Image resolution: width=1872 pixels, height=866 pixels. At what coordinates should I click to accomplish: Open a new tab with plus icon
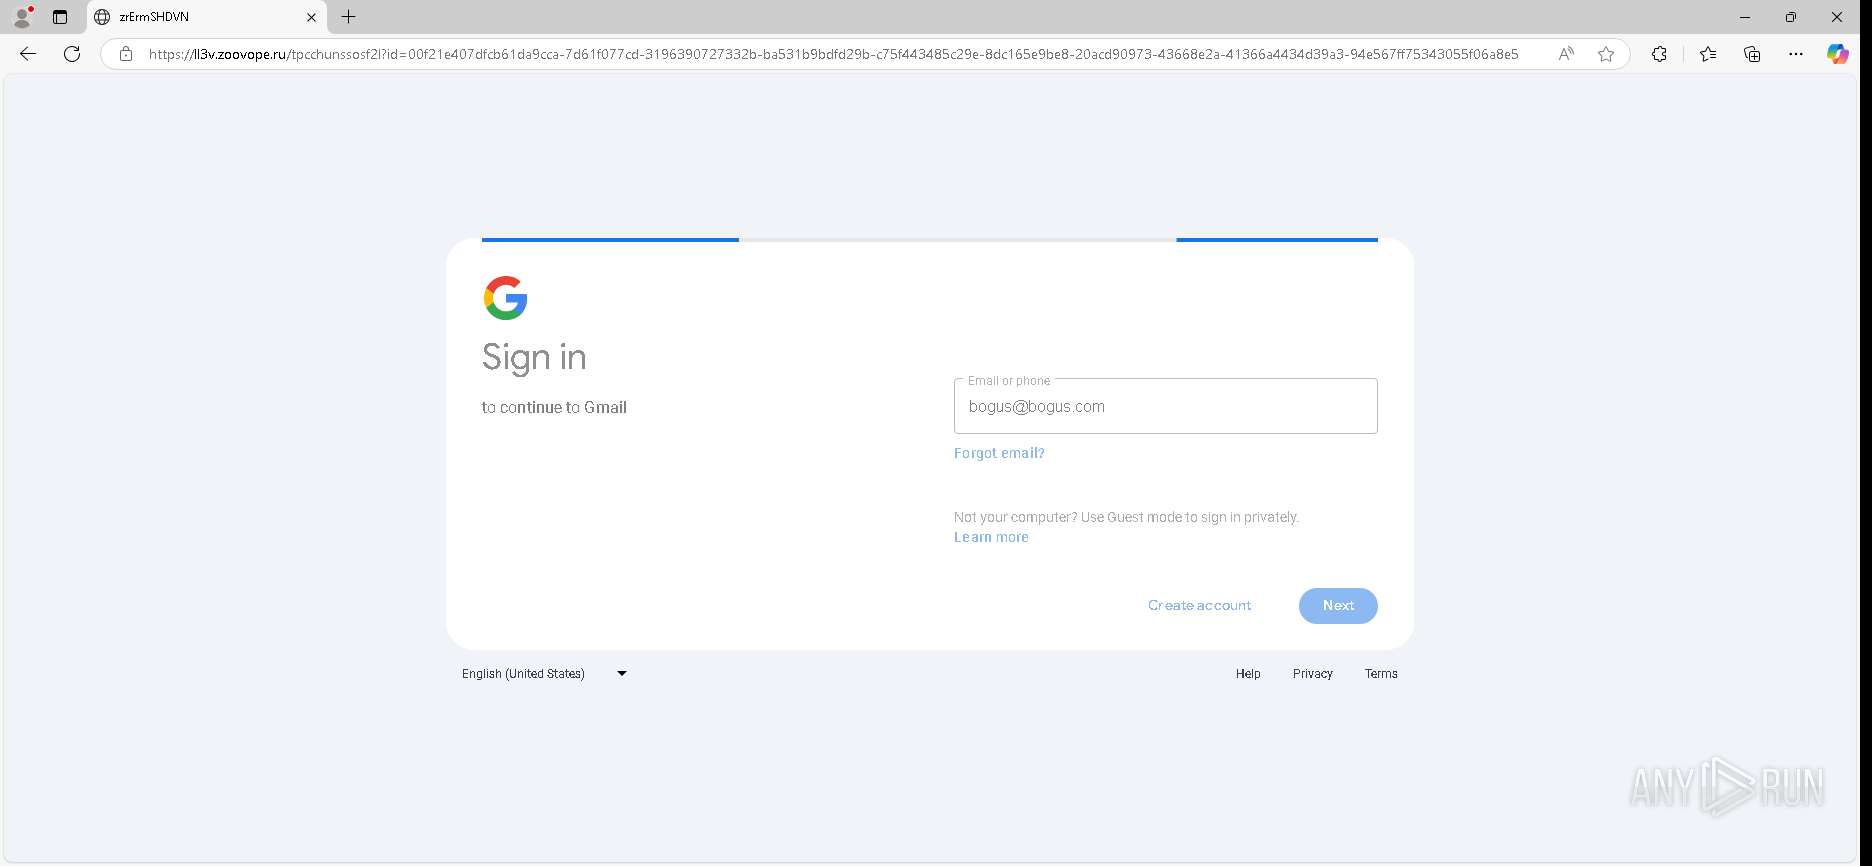[348, 17]
